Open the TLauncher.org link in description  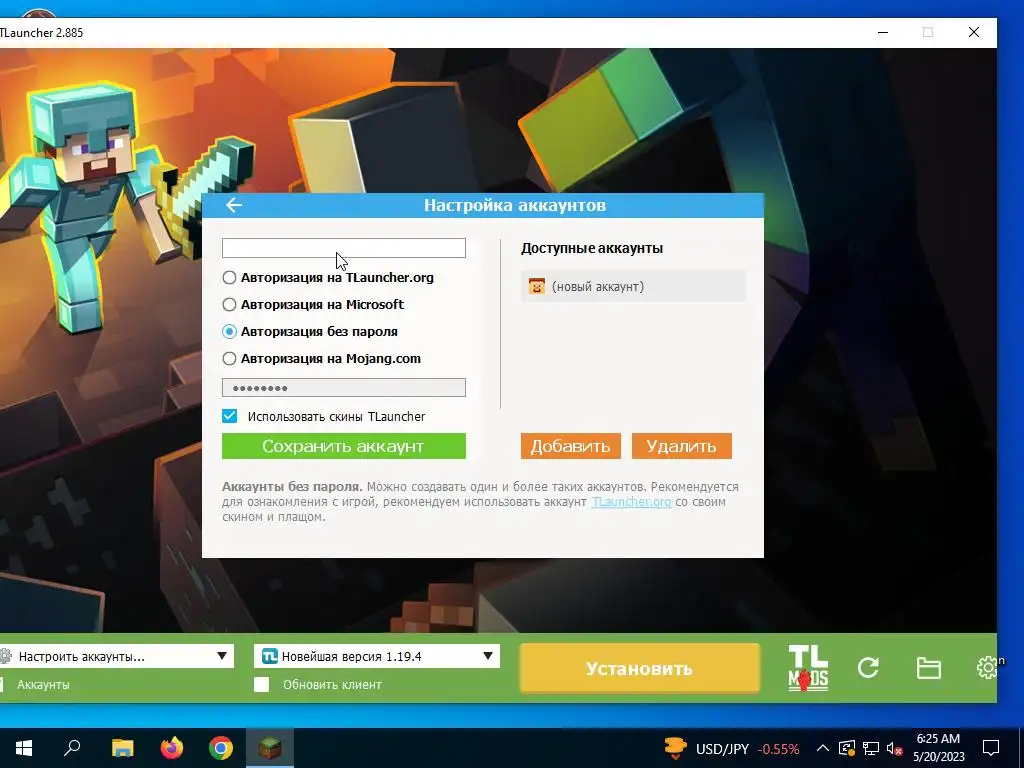point(631,502)
